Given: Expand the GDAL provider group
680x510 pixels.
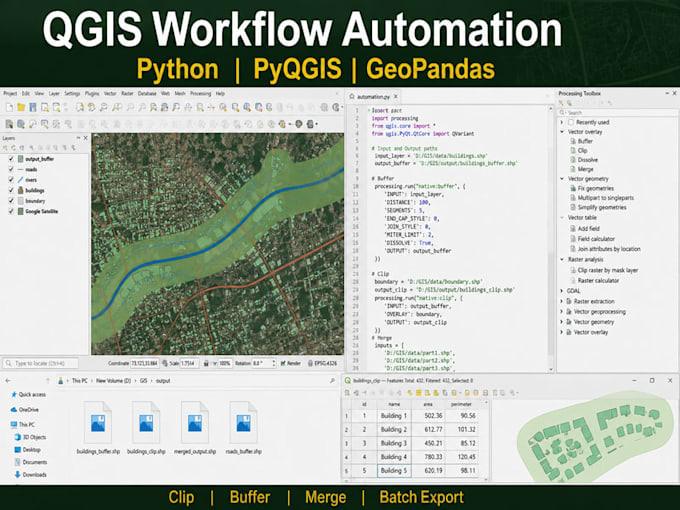Looking at the screenshot, I should (x=562, y=291).
